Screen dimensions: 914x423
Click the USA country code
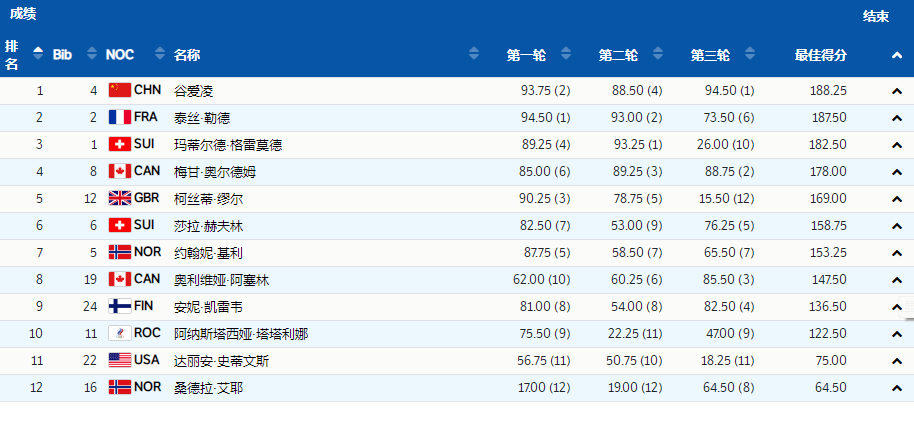click(x=146, y=359)
